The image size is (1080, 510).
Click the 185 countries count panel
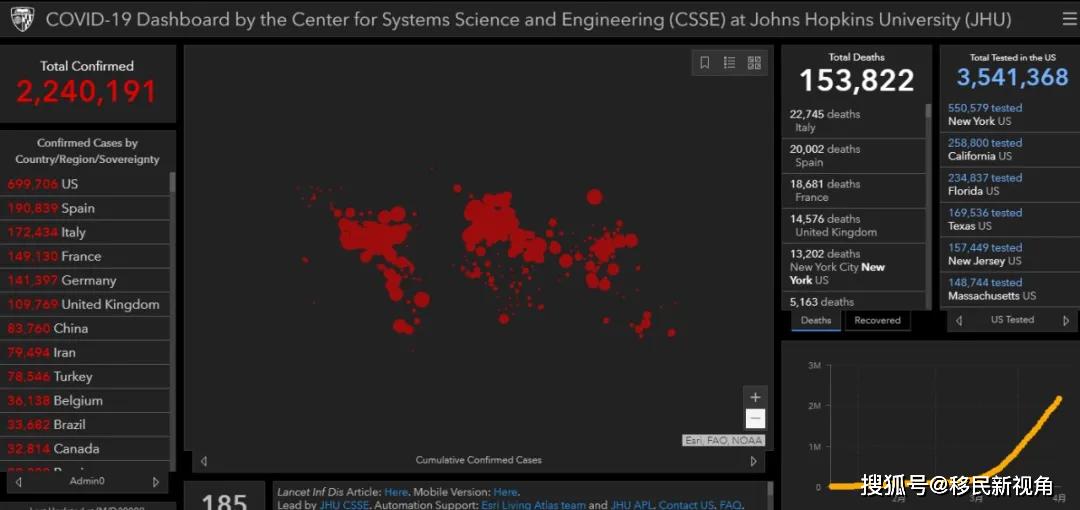225,498
